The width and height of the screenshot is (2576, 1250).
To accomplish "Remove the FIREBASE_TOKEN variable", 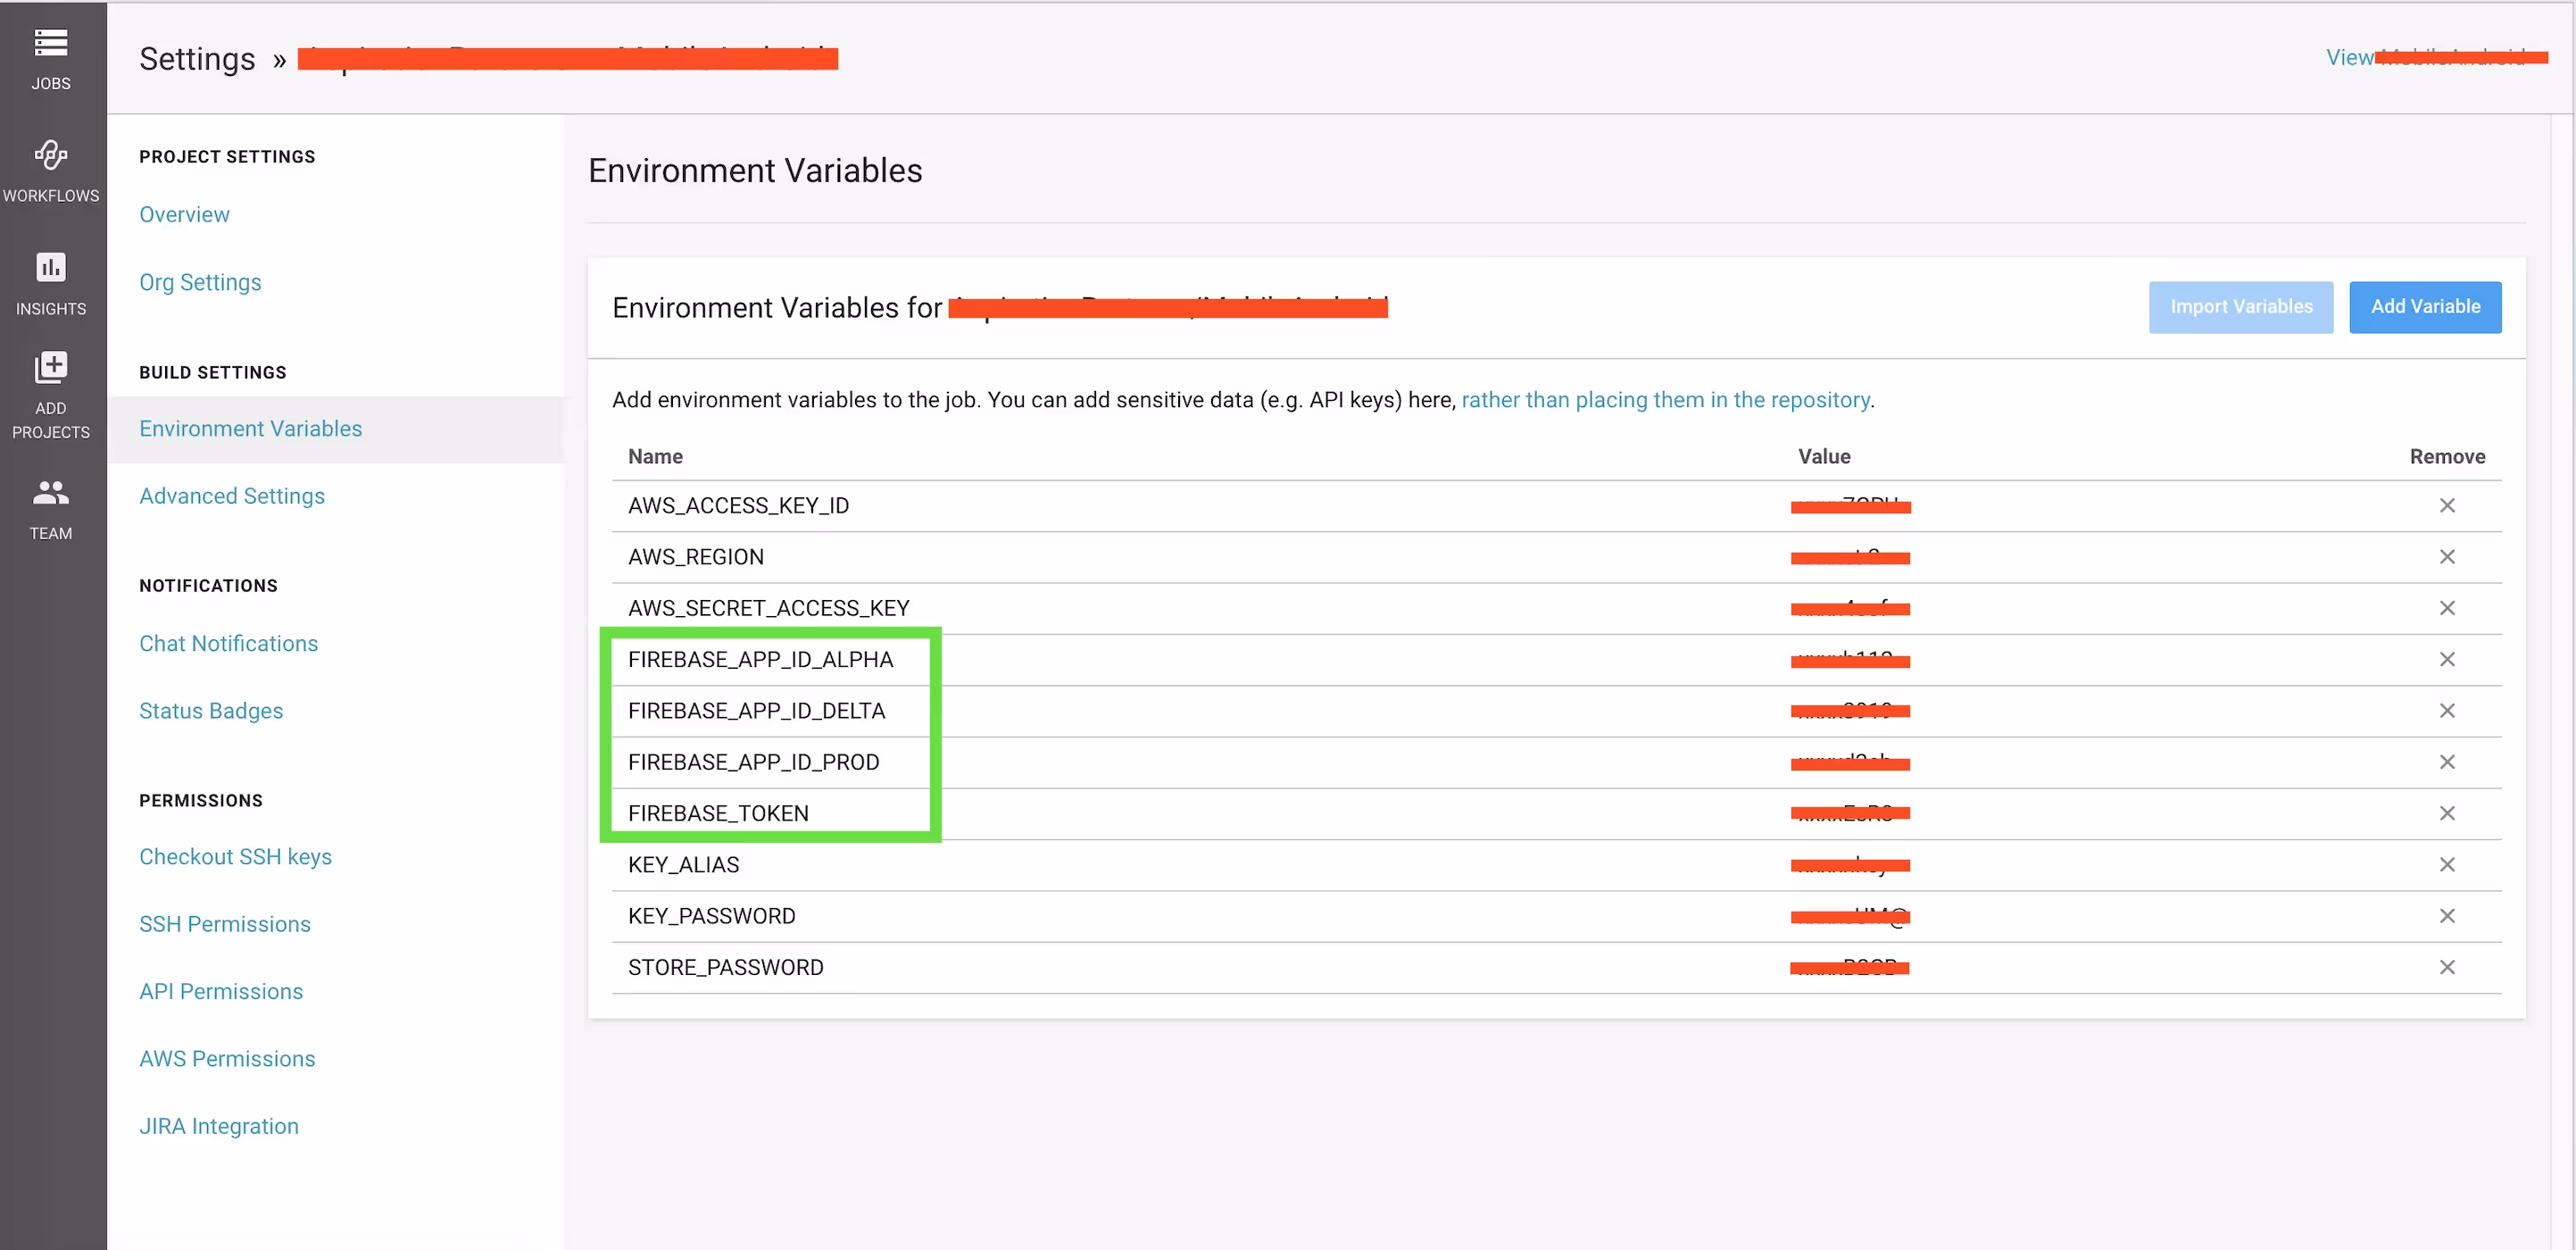I will (x=2448, y=813).
